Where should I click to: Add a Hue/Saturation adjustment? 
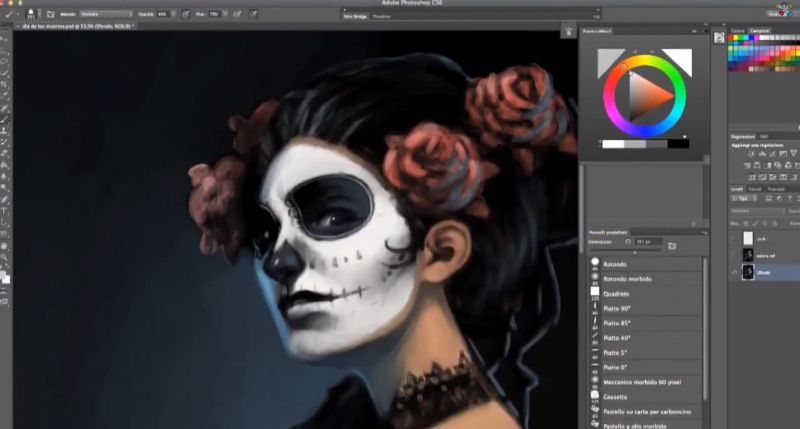point(746,165)
